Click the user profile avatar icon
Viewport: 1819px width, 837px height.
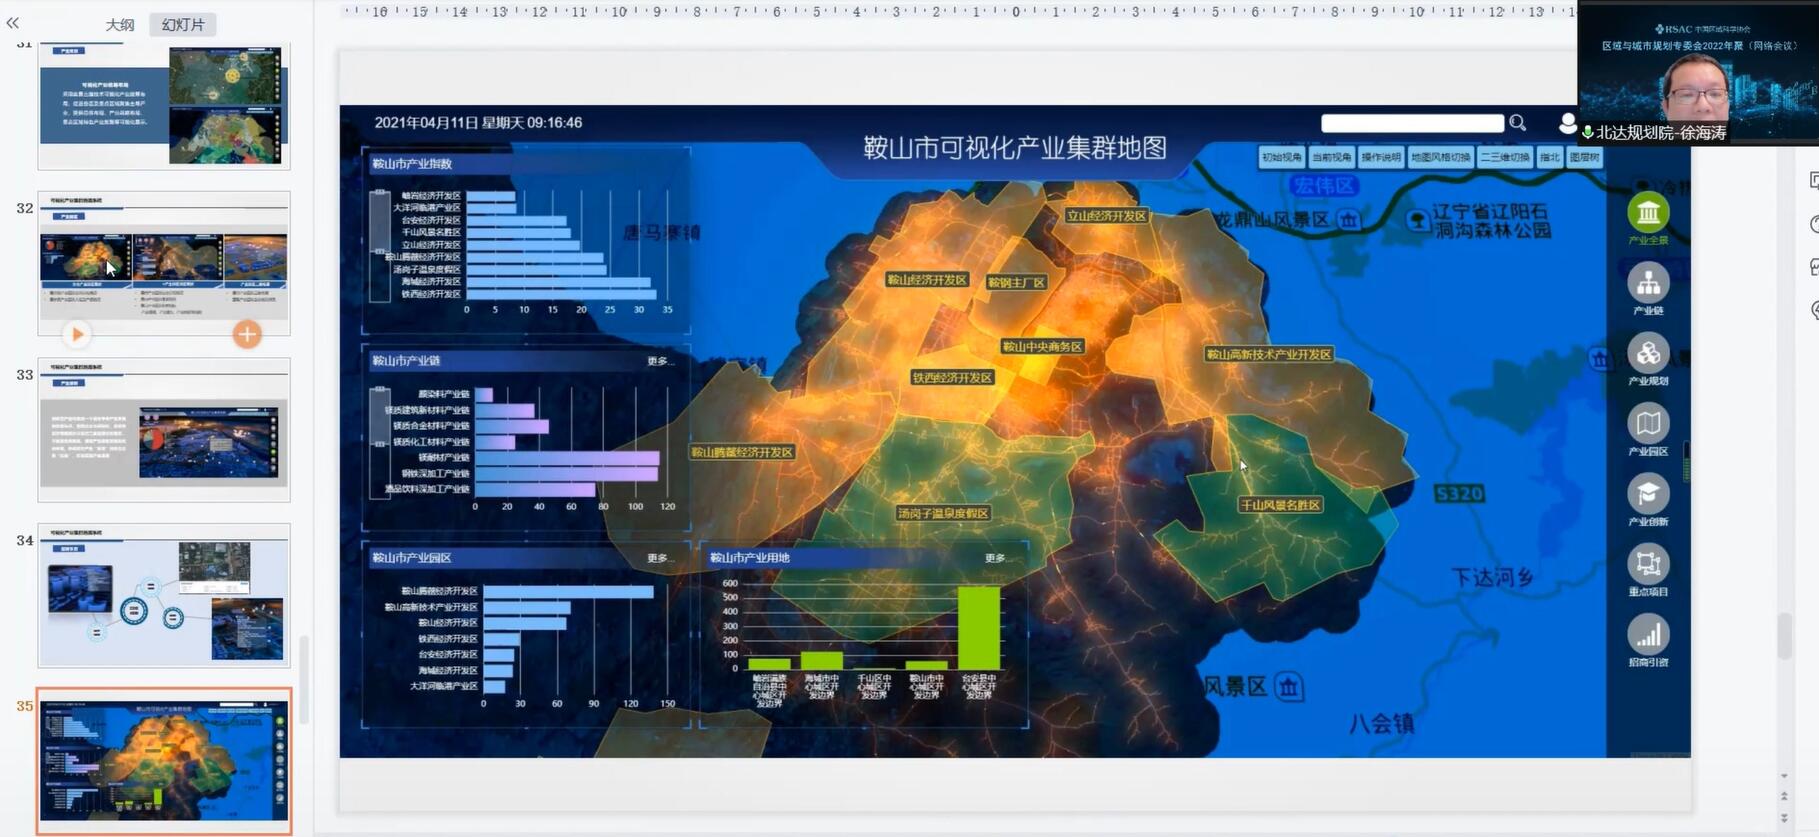1567,123
